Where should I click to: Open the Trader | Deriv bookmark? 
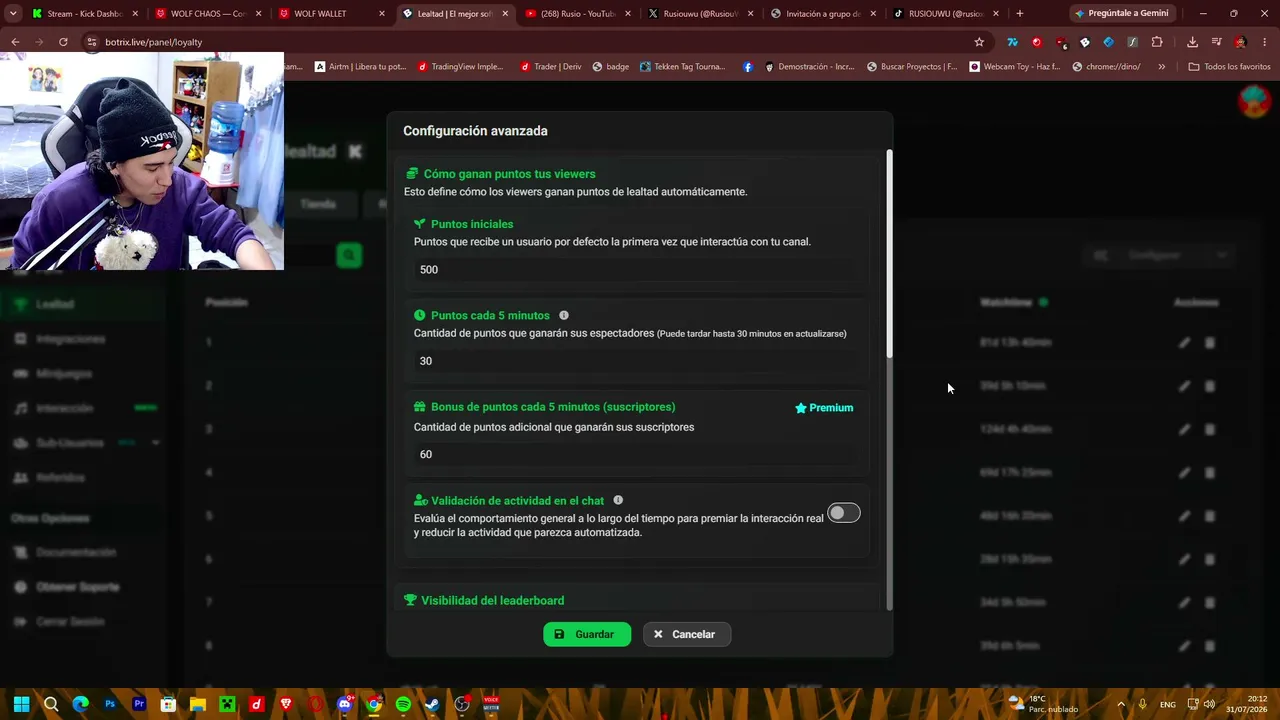pos(550,67)
